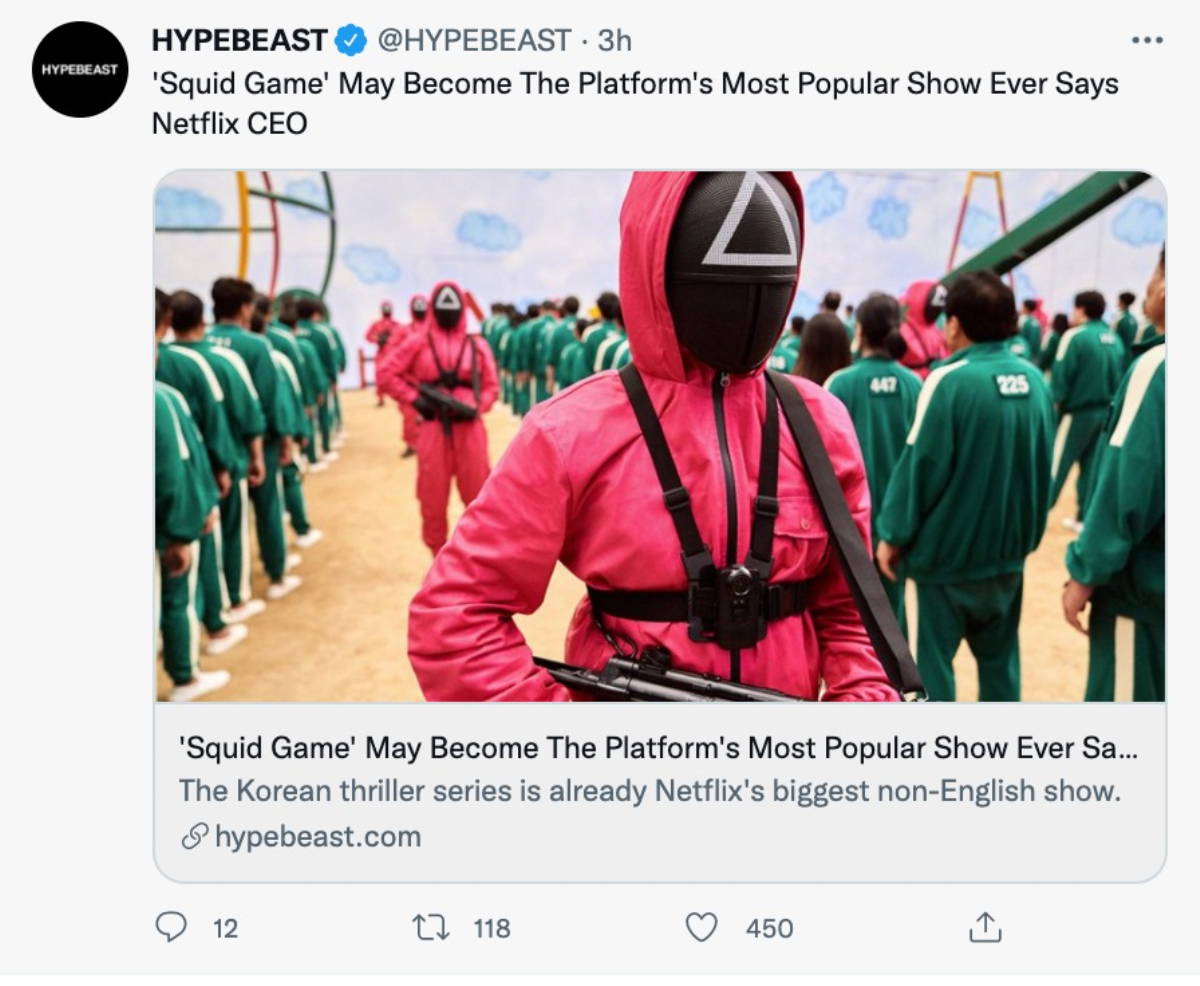Viewport: 1200px width, 986px height.
Task: Click the link chain icon beside hypebeast.com
Action: pyautogui.click(x=194, y=837)
